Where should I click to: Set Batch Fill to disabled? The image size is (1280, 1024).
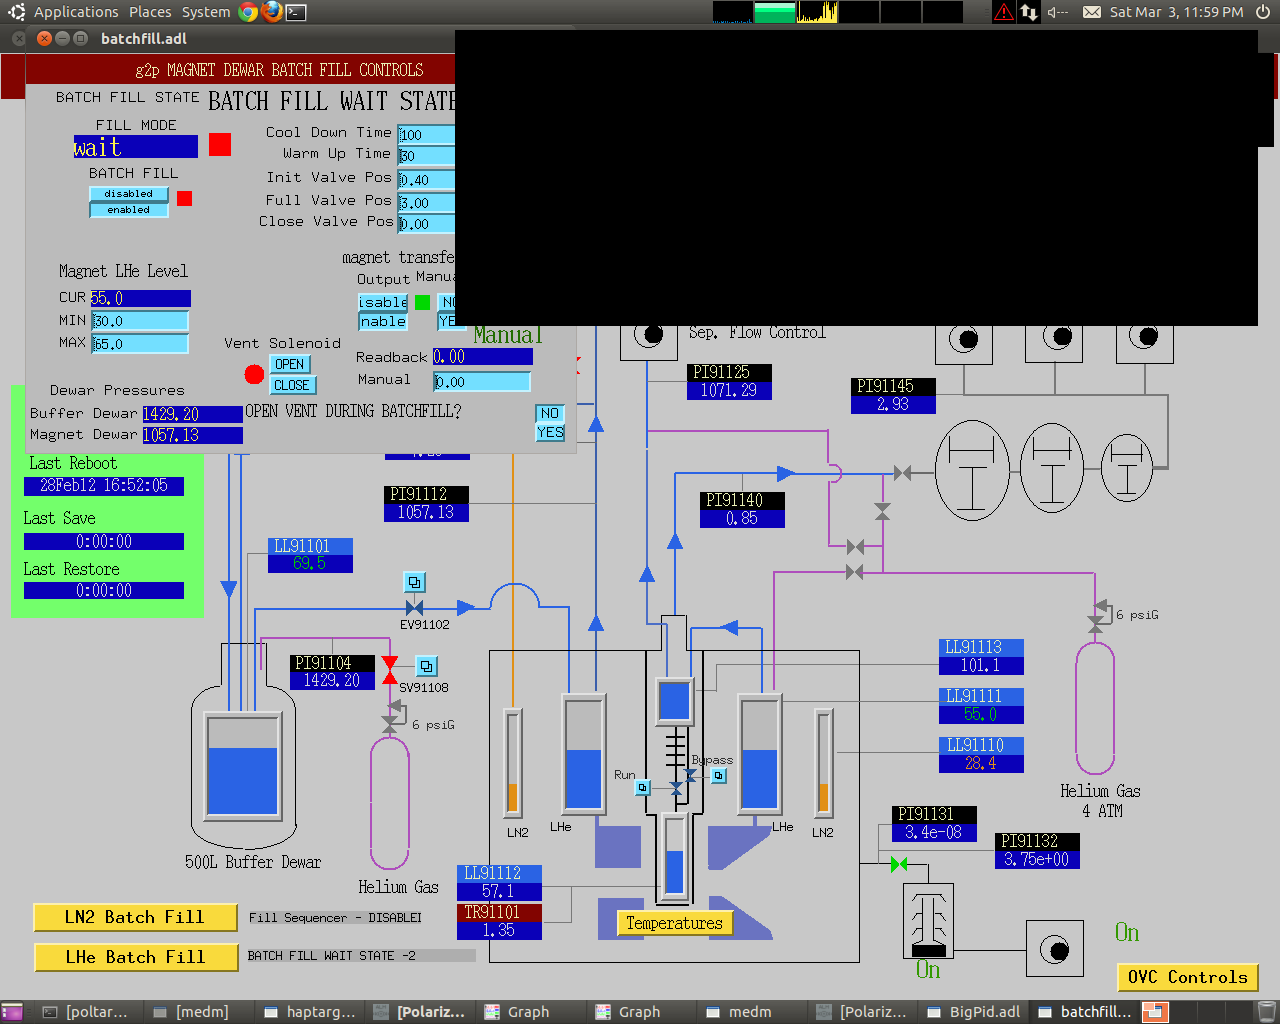click(x=129, y=194)
